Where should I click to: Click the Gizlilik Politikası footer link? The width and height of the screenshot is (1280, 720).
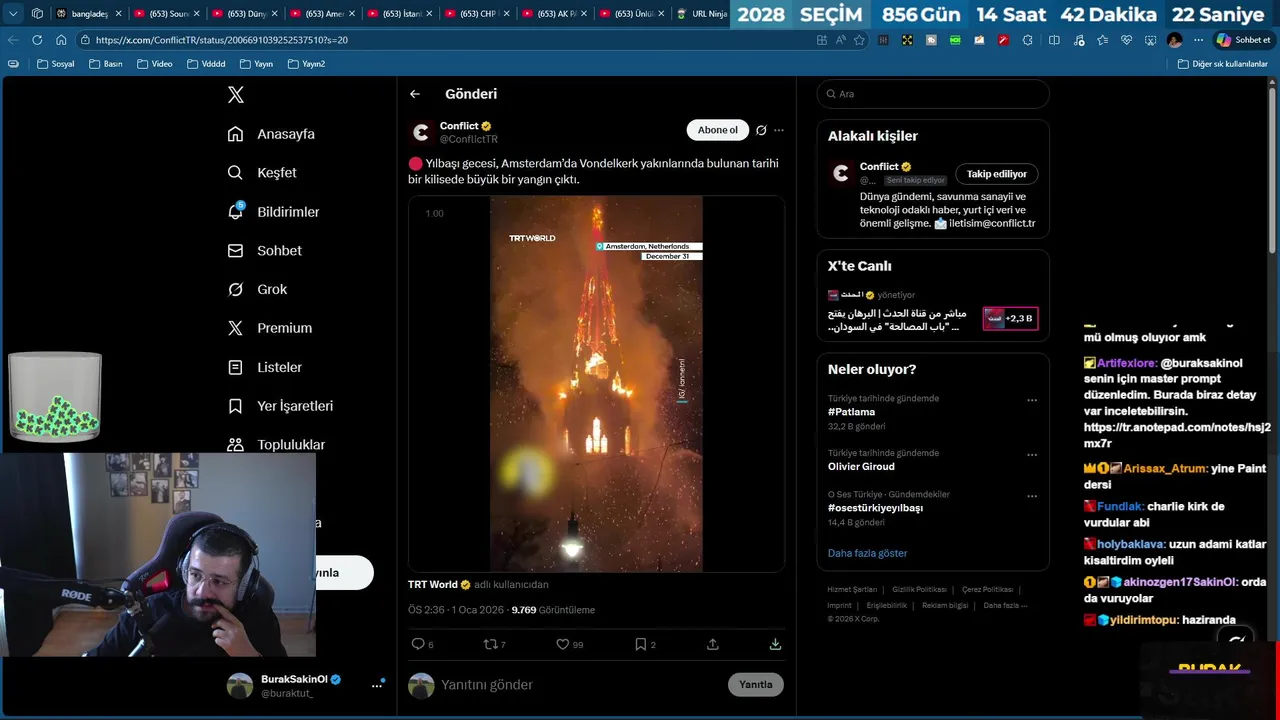(x=919, y=590)
